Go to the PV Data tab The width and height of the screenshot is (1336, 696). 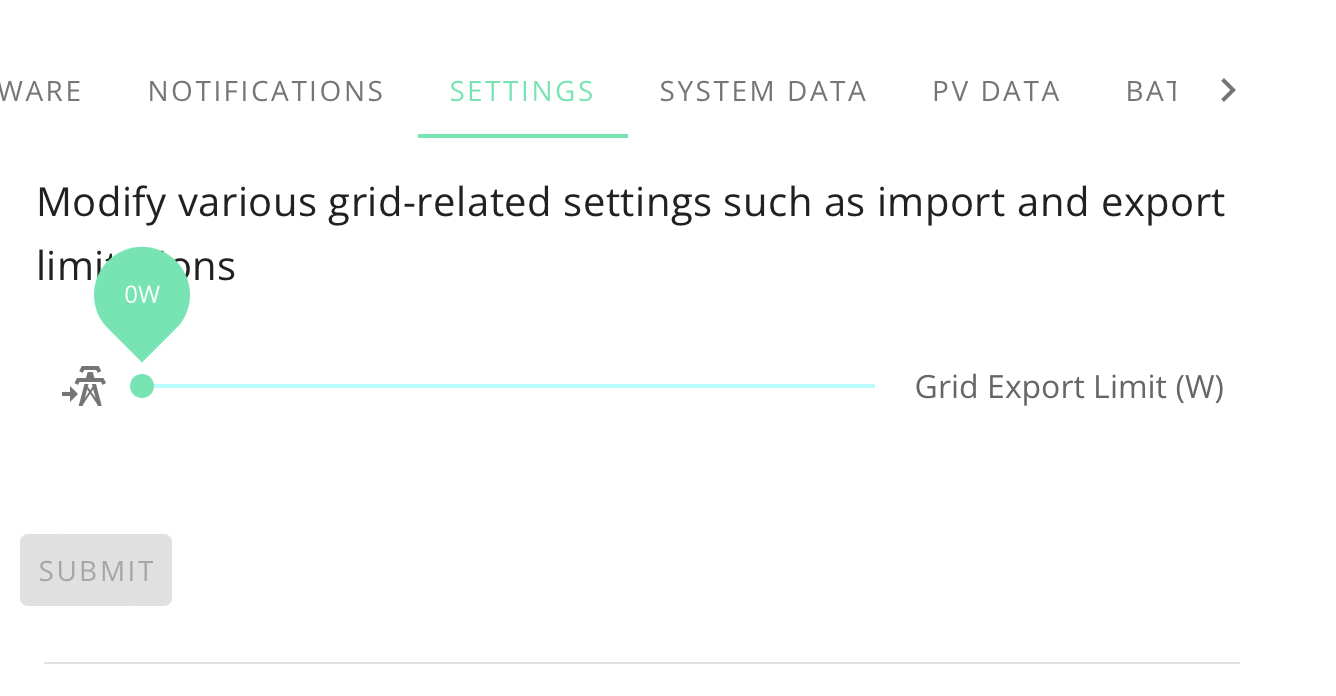pyautogui.click(x=996, y=91)
